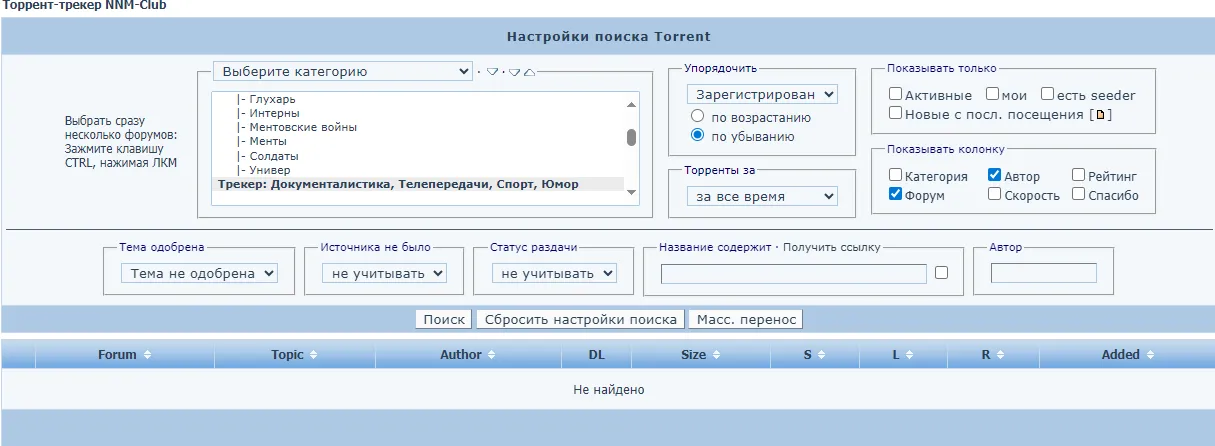This screenshot has height=446, width=1215.
Task: Click the sort arrows beside Forum header
Action: click(x=148, y=355)
